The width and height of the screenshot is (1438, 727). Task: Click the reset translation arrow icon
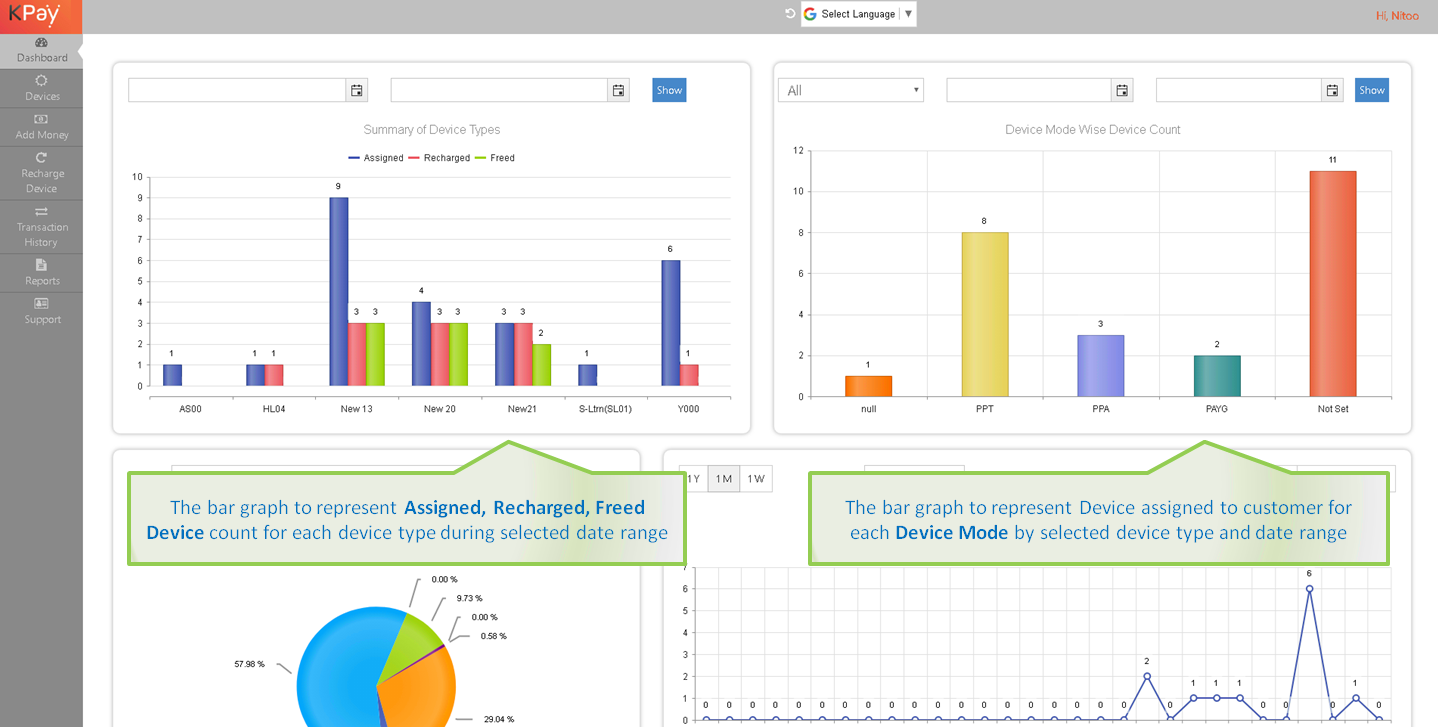pos(790,13)
